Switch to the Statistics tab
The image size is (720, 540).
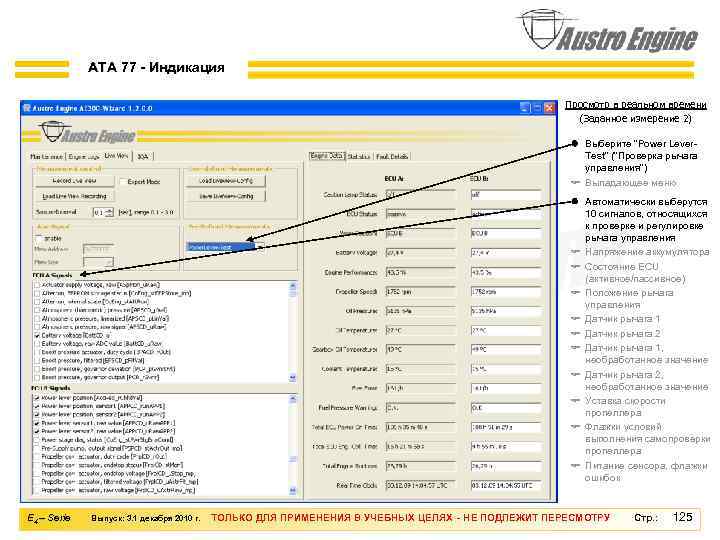click(359, 157)
